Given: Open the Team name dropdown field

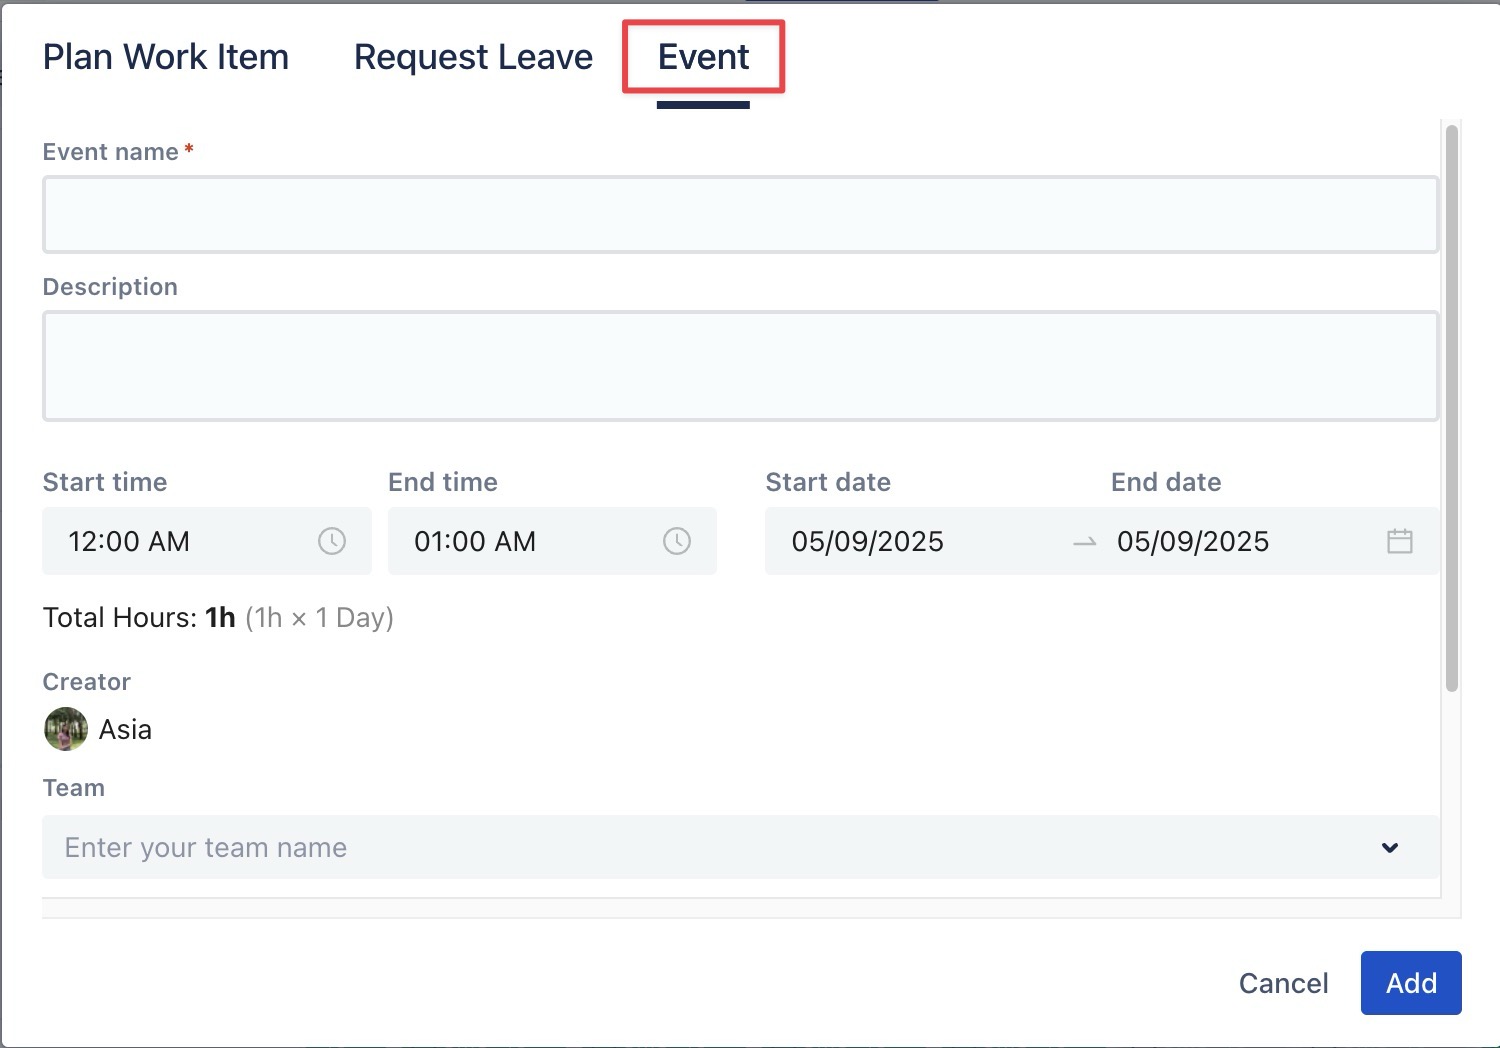Looking at the screenshot, I should (x=700, y=848).
